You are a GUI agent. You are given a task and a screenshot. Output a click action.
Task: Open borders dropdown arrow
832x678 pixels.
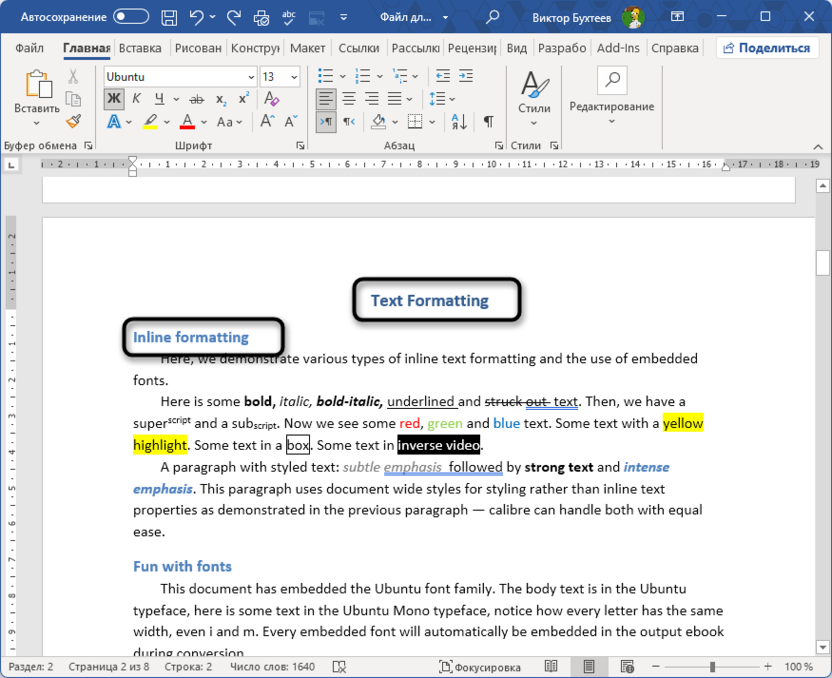(432, 122)
